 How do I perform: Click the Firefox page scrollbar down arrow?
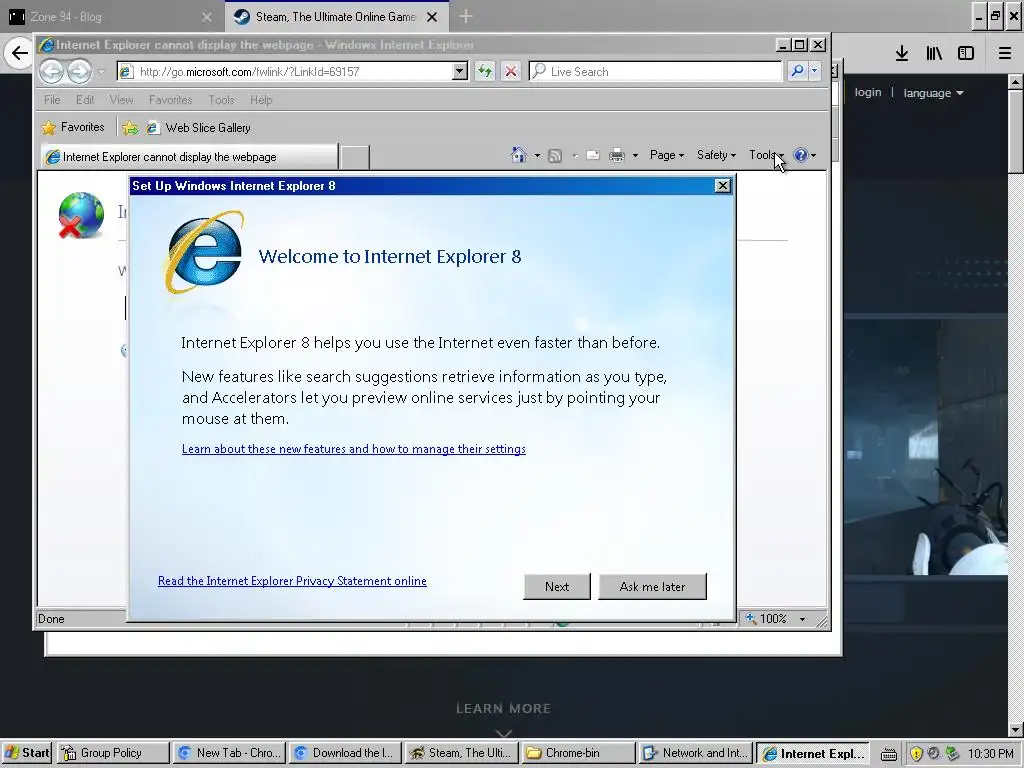pyautogui.click(x=1016, y=729)
